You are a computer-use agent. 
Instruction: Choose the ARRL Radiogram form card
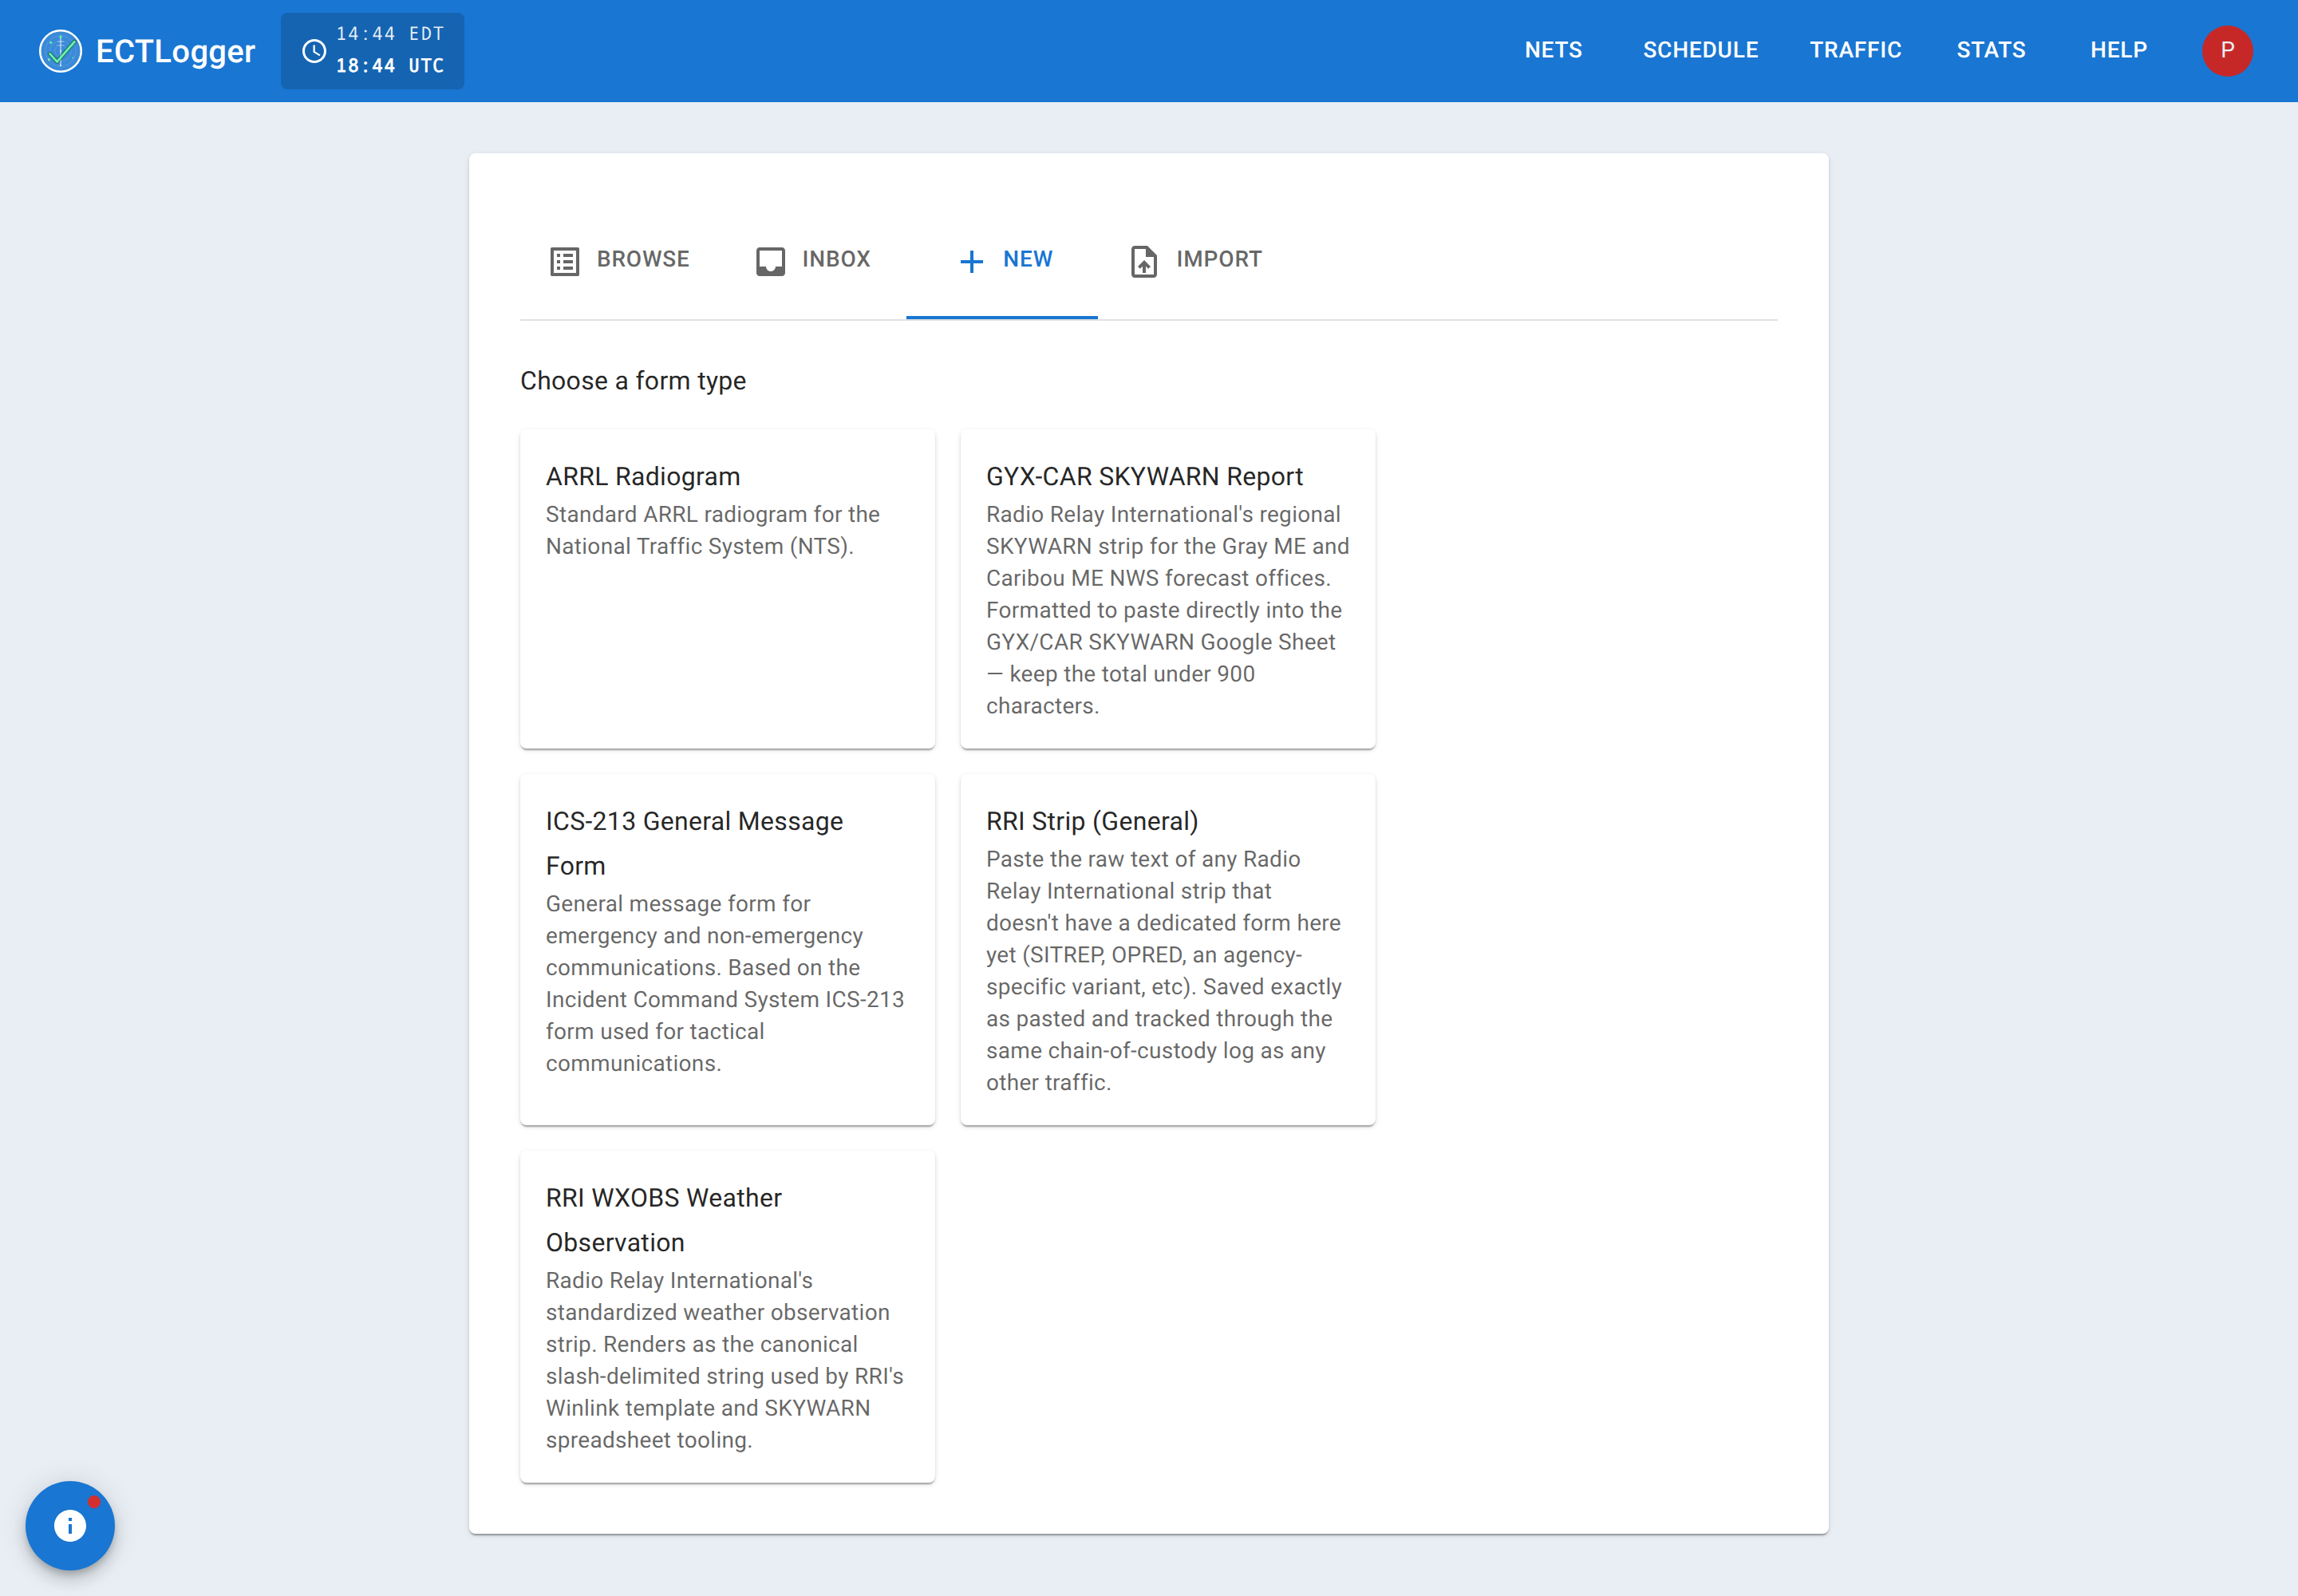(x=727, y=589)
